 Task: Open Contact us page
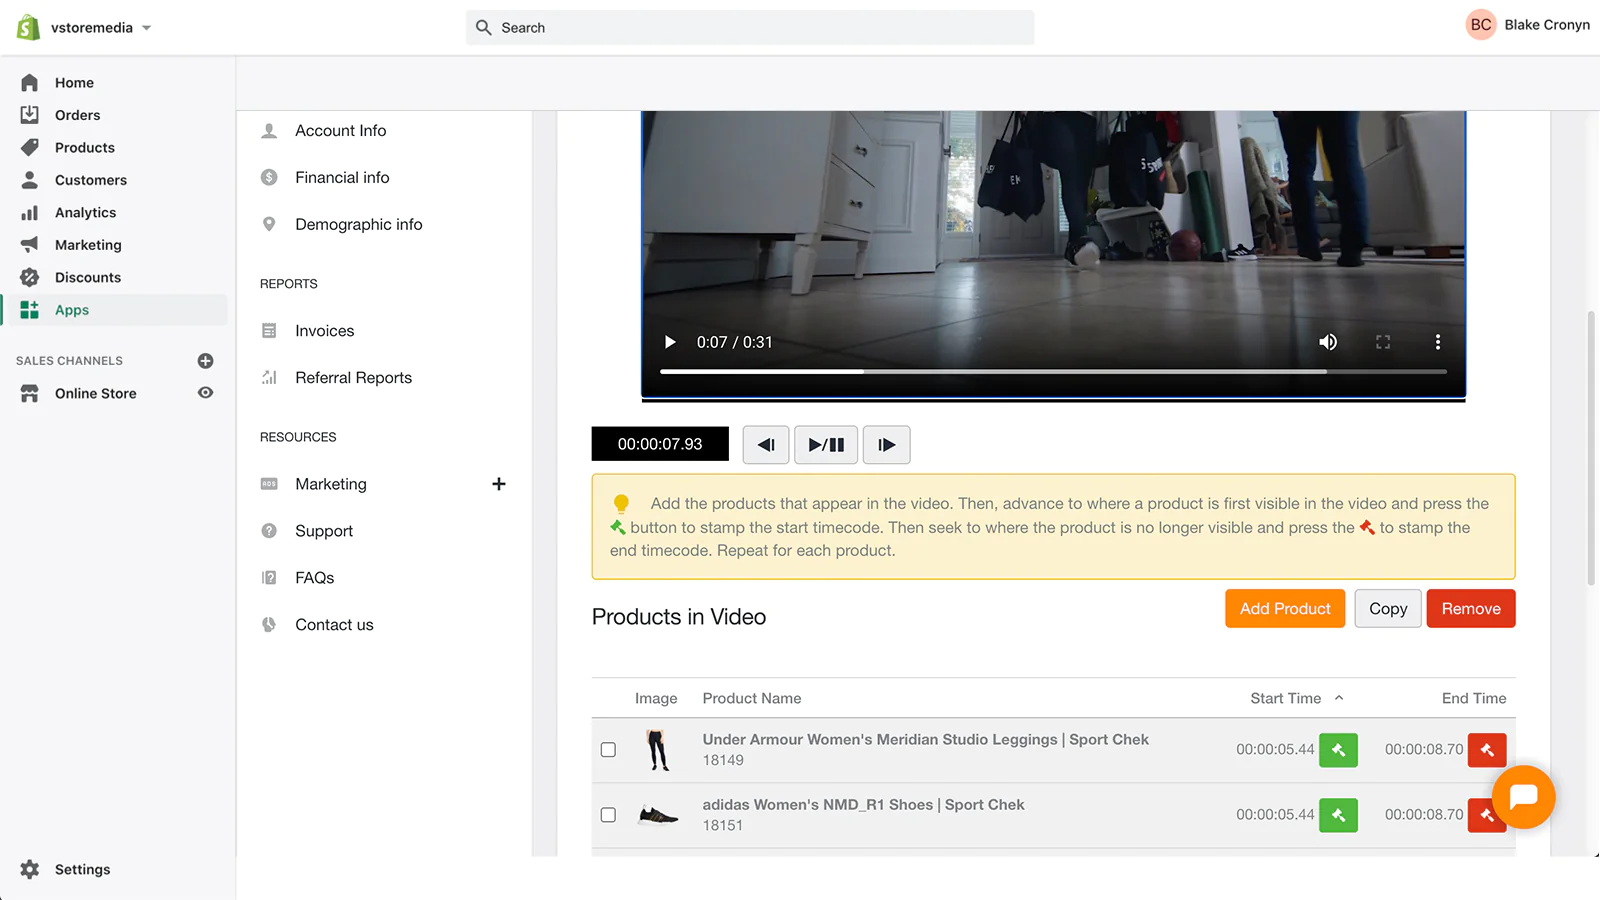[334, 625]
